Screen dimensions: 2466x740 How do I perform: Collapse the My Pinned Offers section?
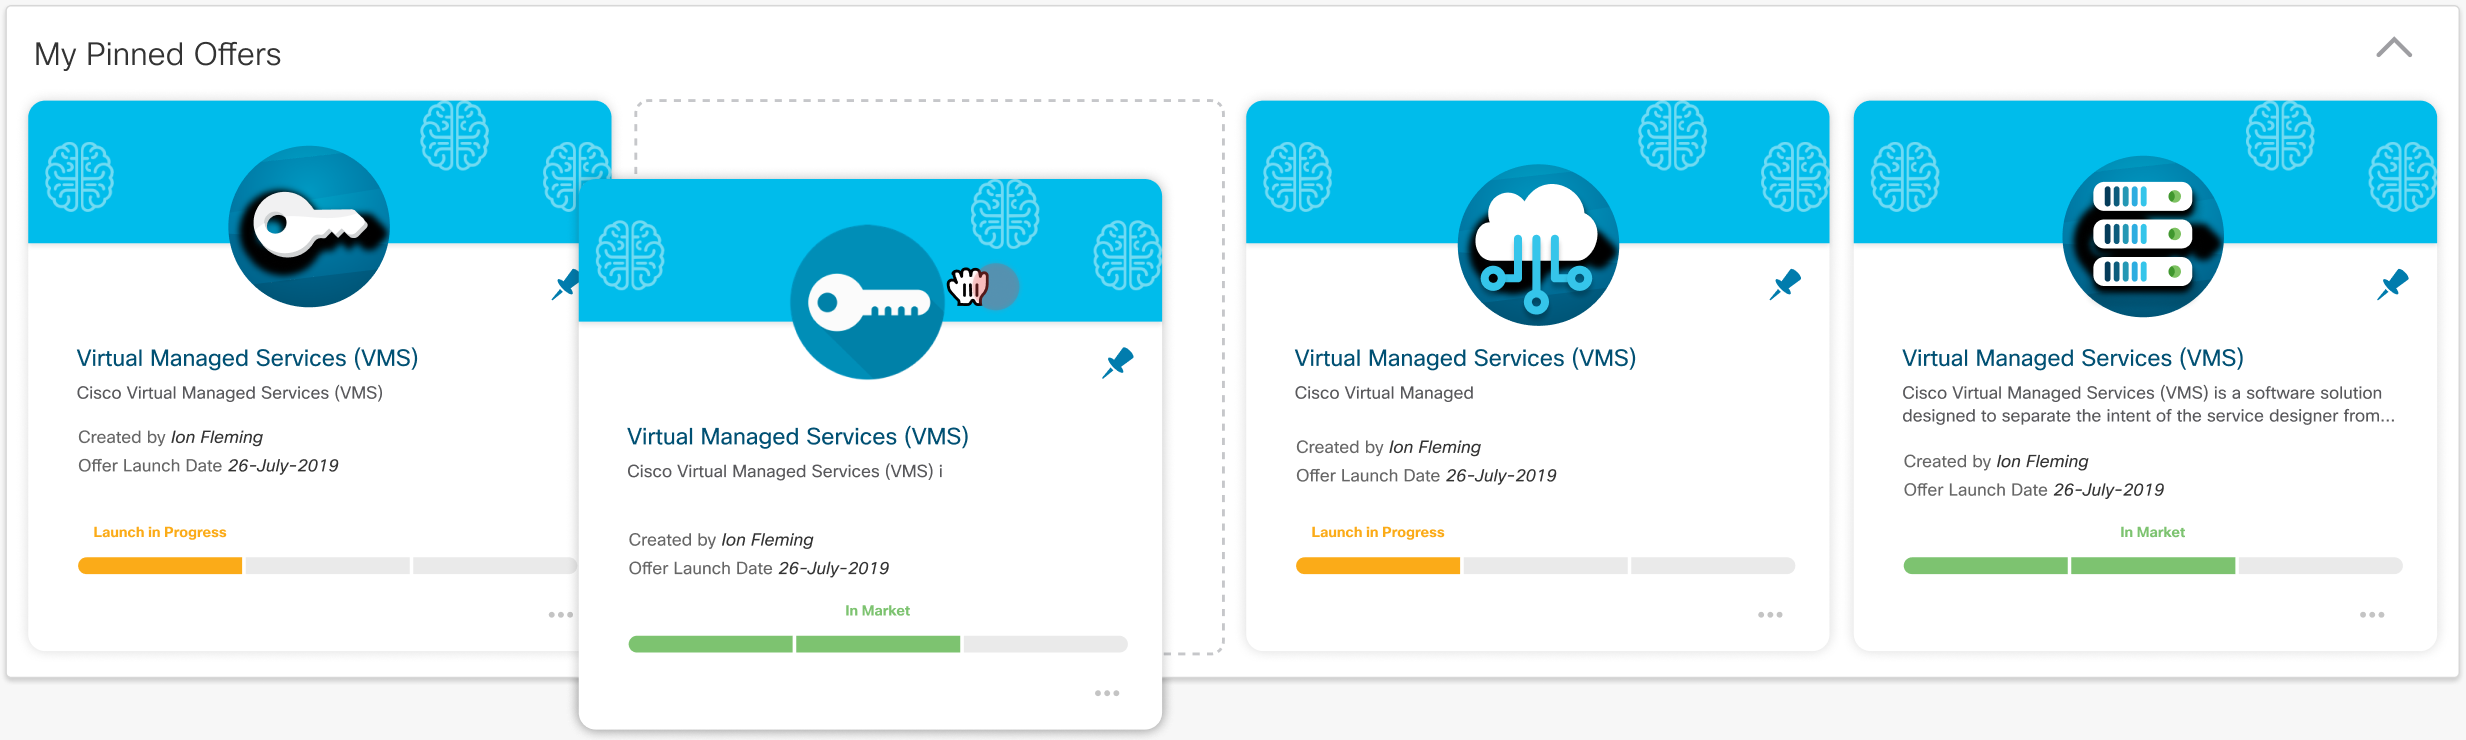(2393, 48)
